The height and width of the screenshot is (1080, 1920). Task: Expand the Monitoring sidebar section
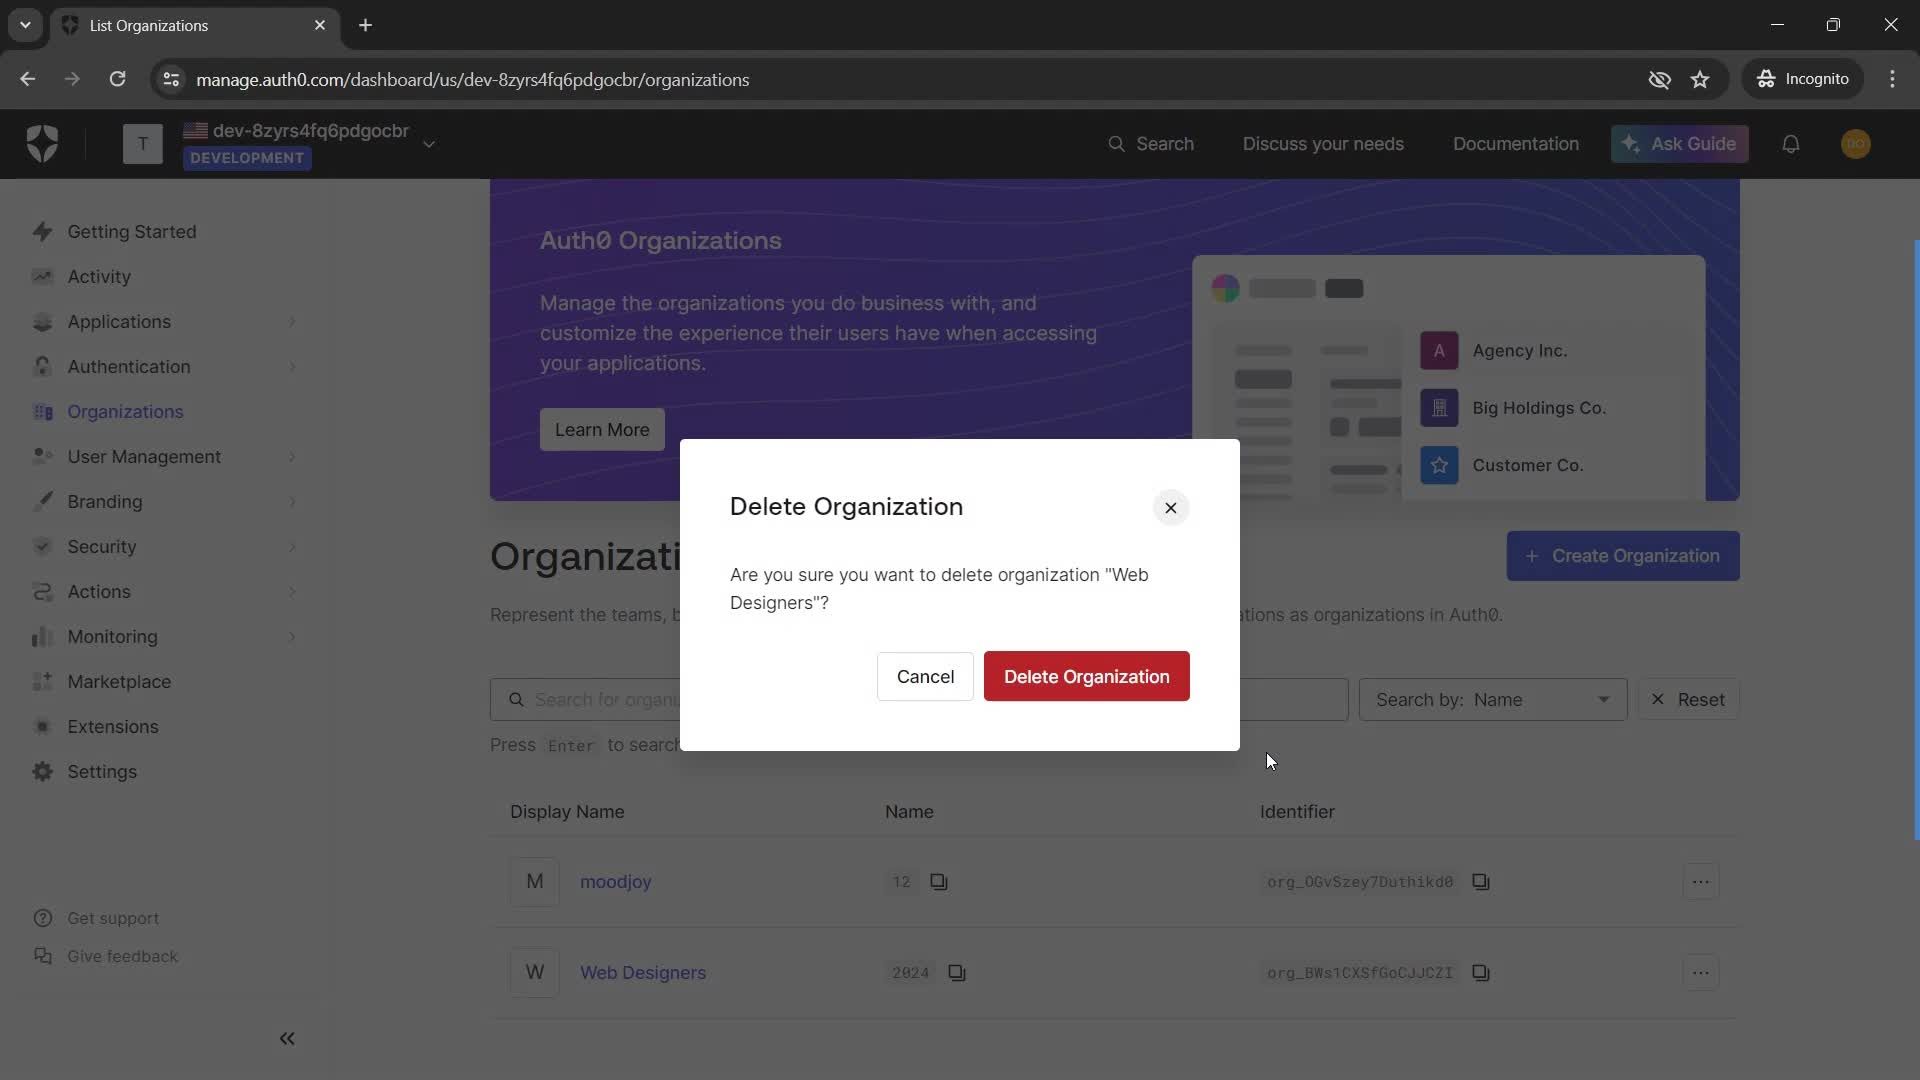click(165, 637)
